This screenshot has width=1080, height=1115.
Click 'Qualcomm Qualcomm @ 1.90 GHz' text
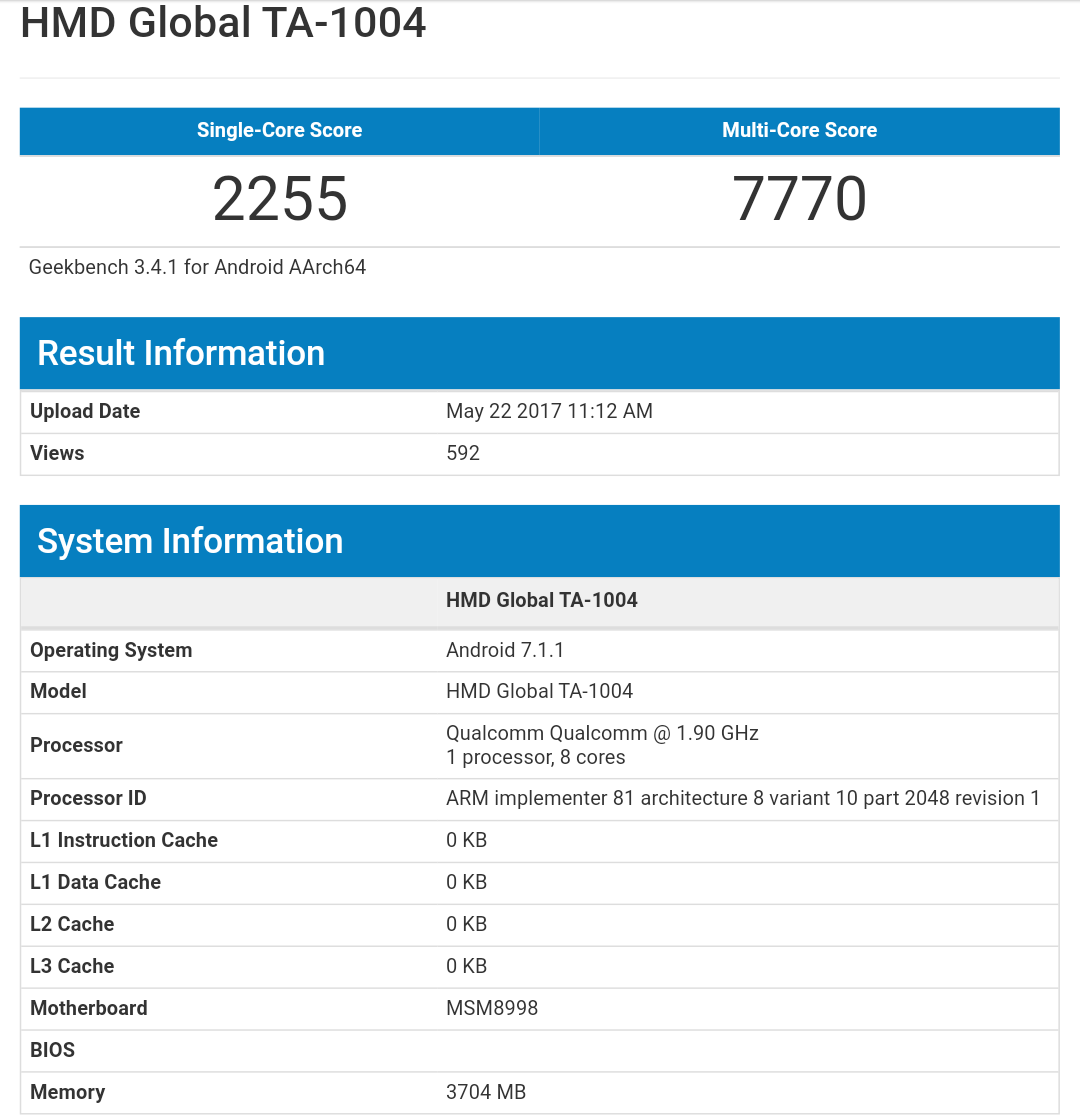602,733
